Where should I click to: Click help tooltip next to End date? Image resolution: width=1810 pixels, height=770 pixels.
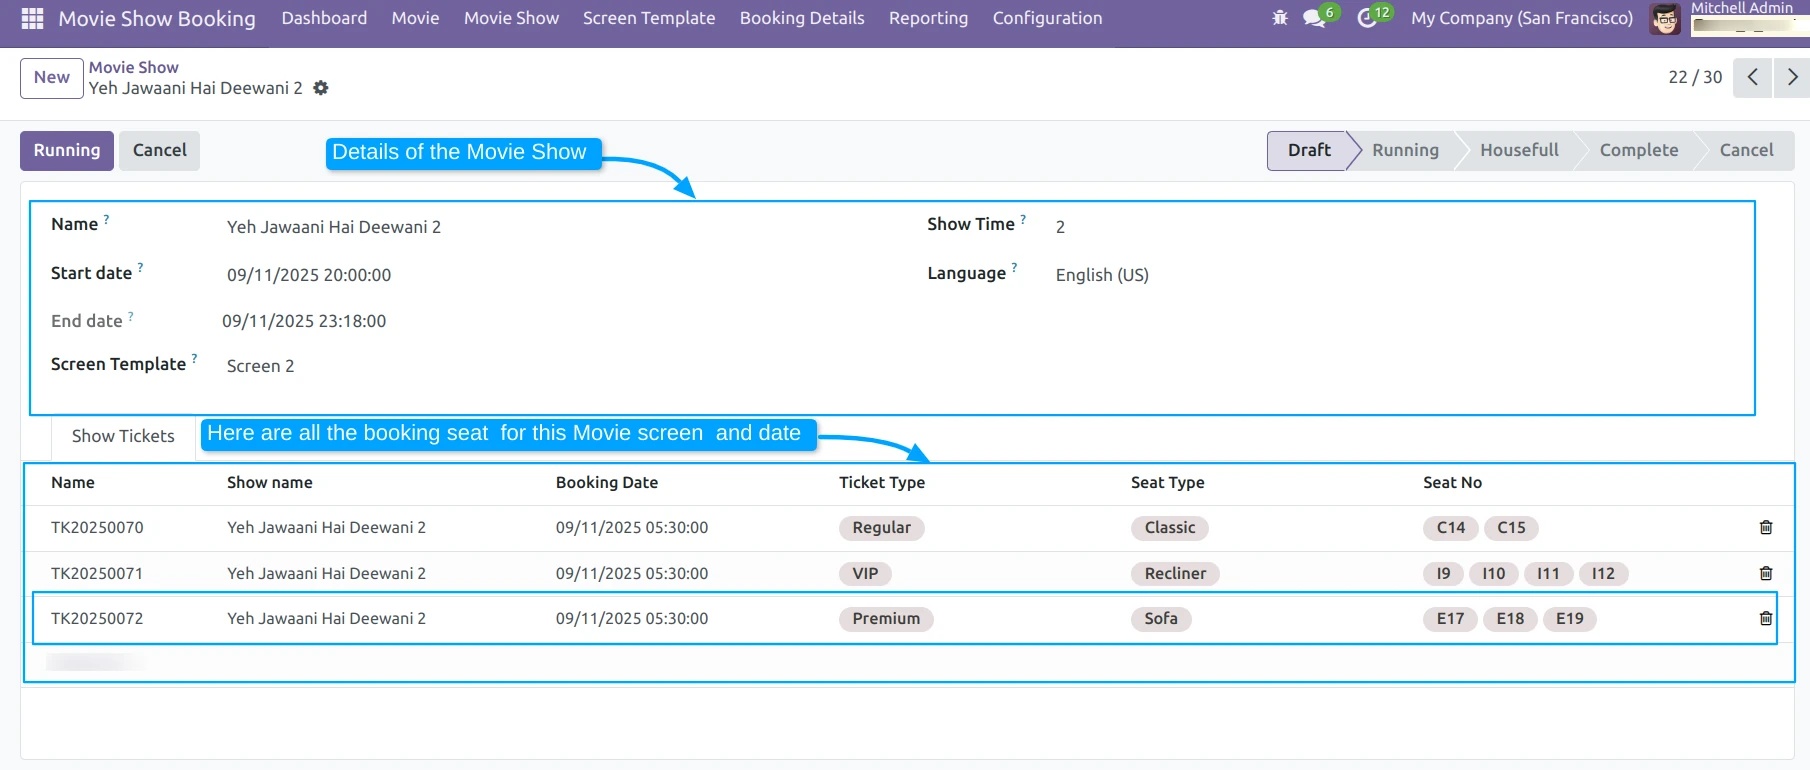click(x=130, y=316)
